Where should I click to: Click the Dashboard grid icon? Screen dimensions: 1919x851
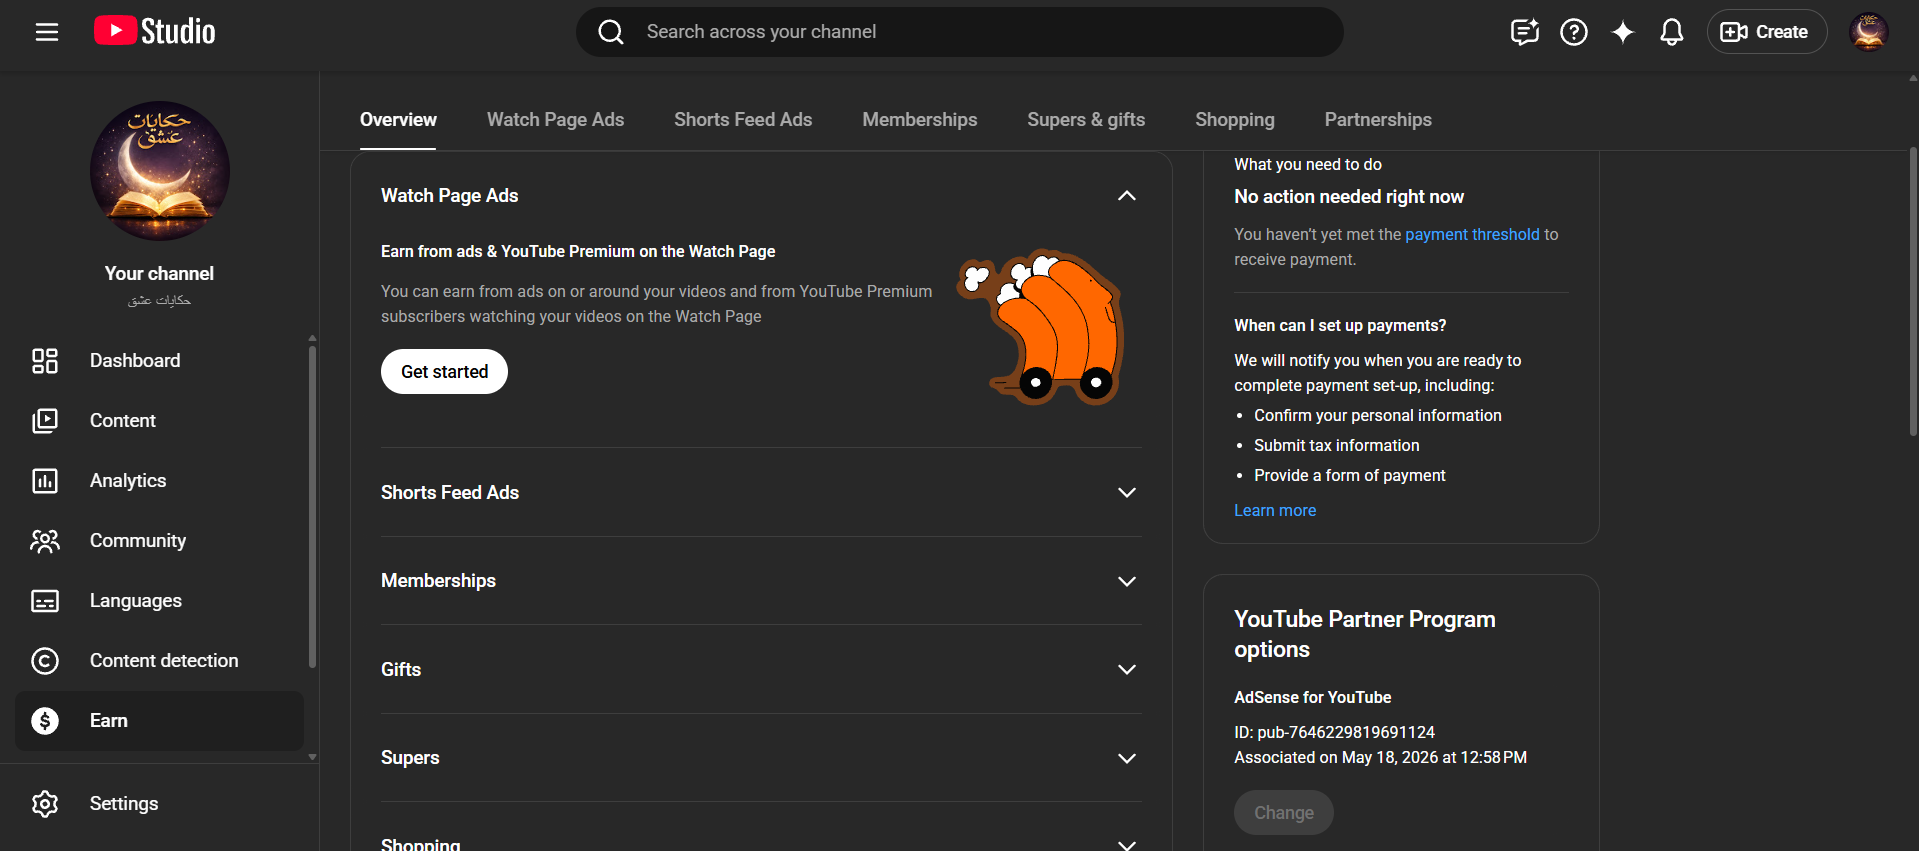45,361
